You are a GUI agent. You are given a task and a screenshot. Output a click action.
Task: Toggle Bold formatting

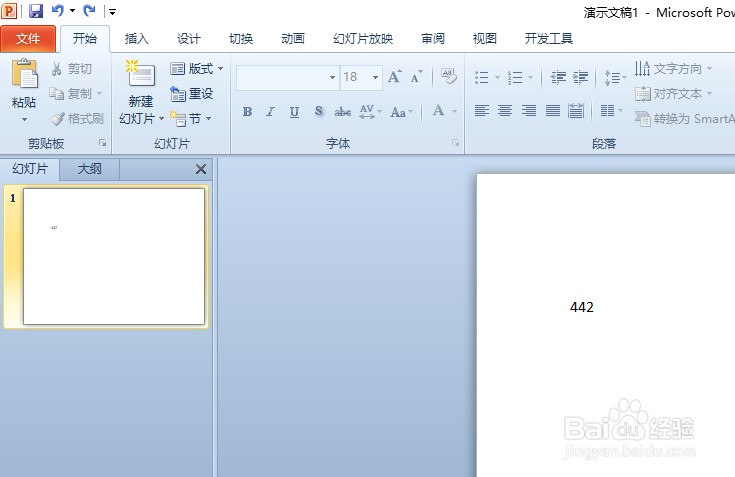click(247, 112)
